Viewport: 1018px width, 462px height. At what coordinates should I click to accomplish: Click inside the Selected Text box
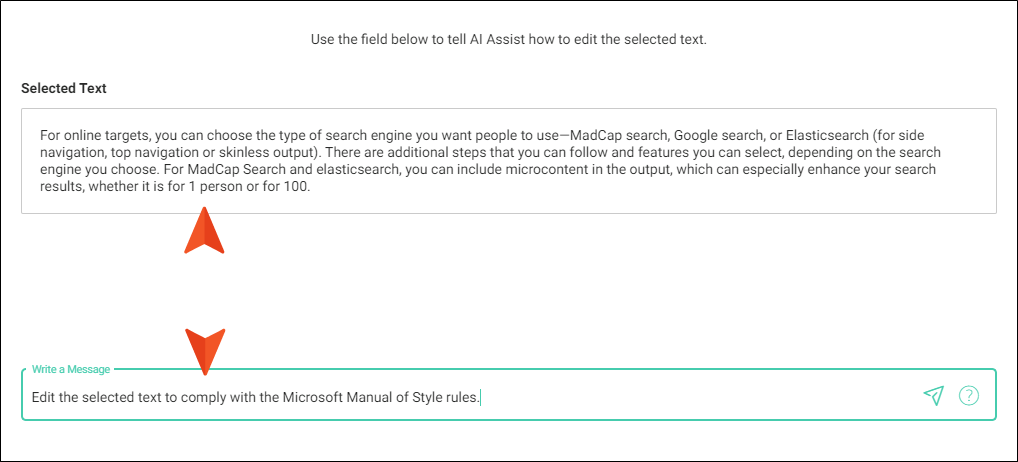tap(508, 161)
